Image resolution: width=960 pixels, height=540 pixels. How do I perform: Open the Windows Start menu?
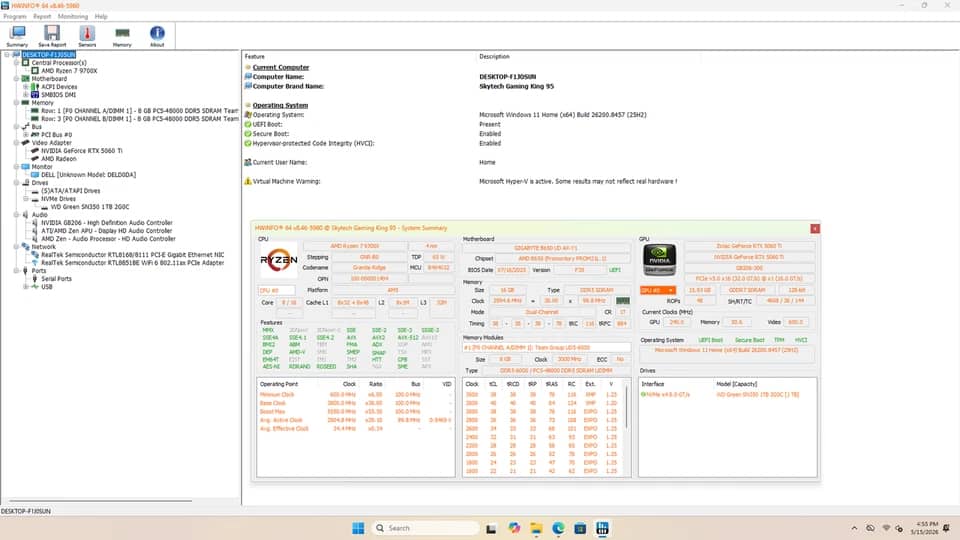pyautogui.click(x=358, y=528)
